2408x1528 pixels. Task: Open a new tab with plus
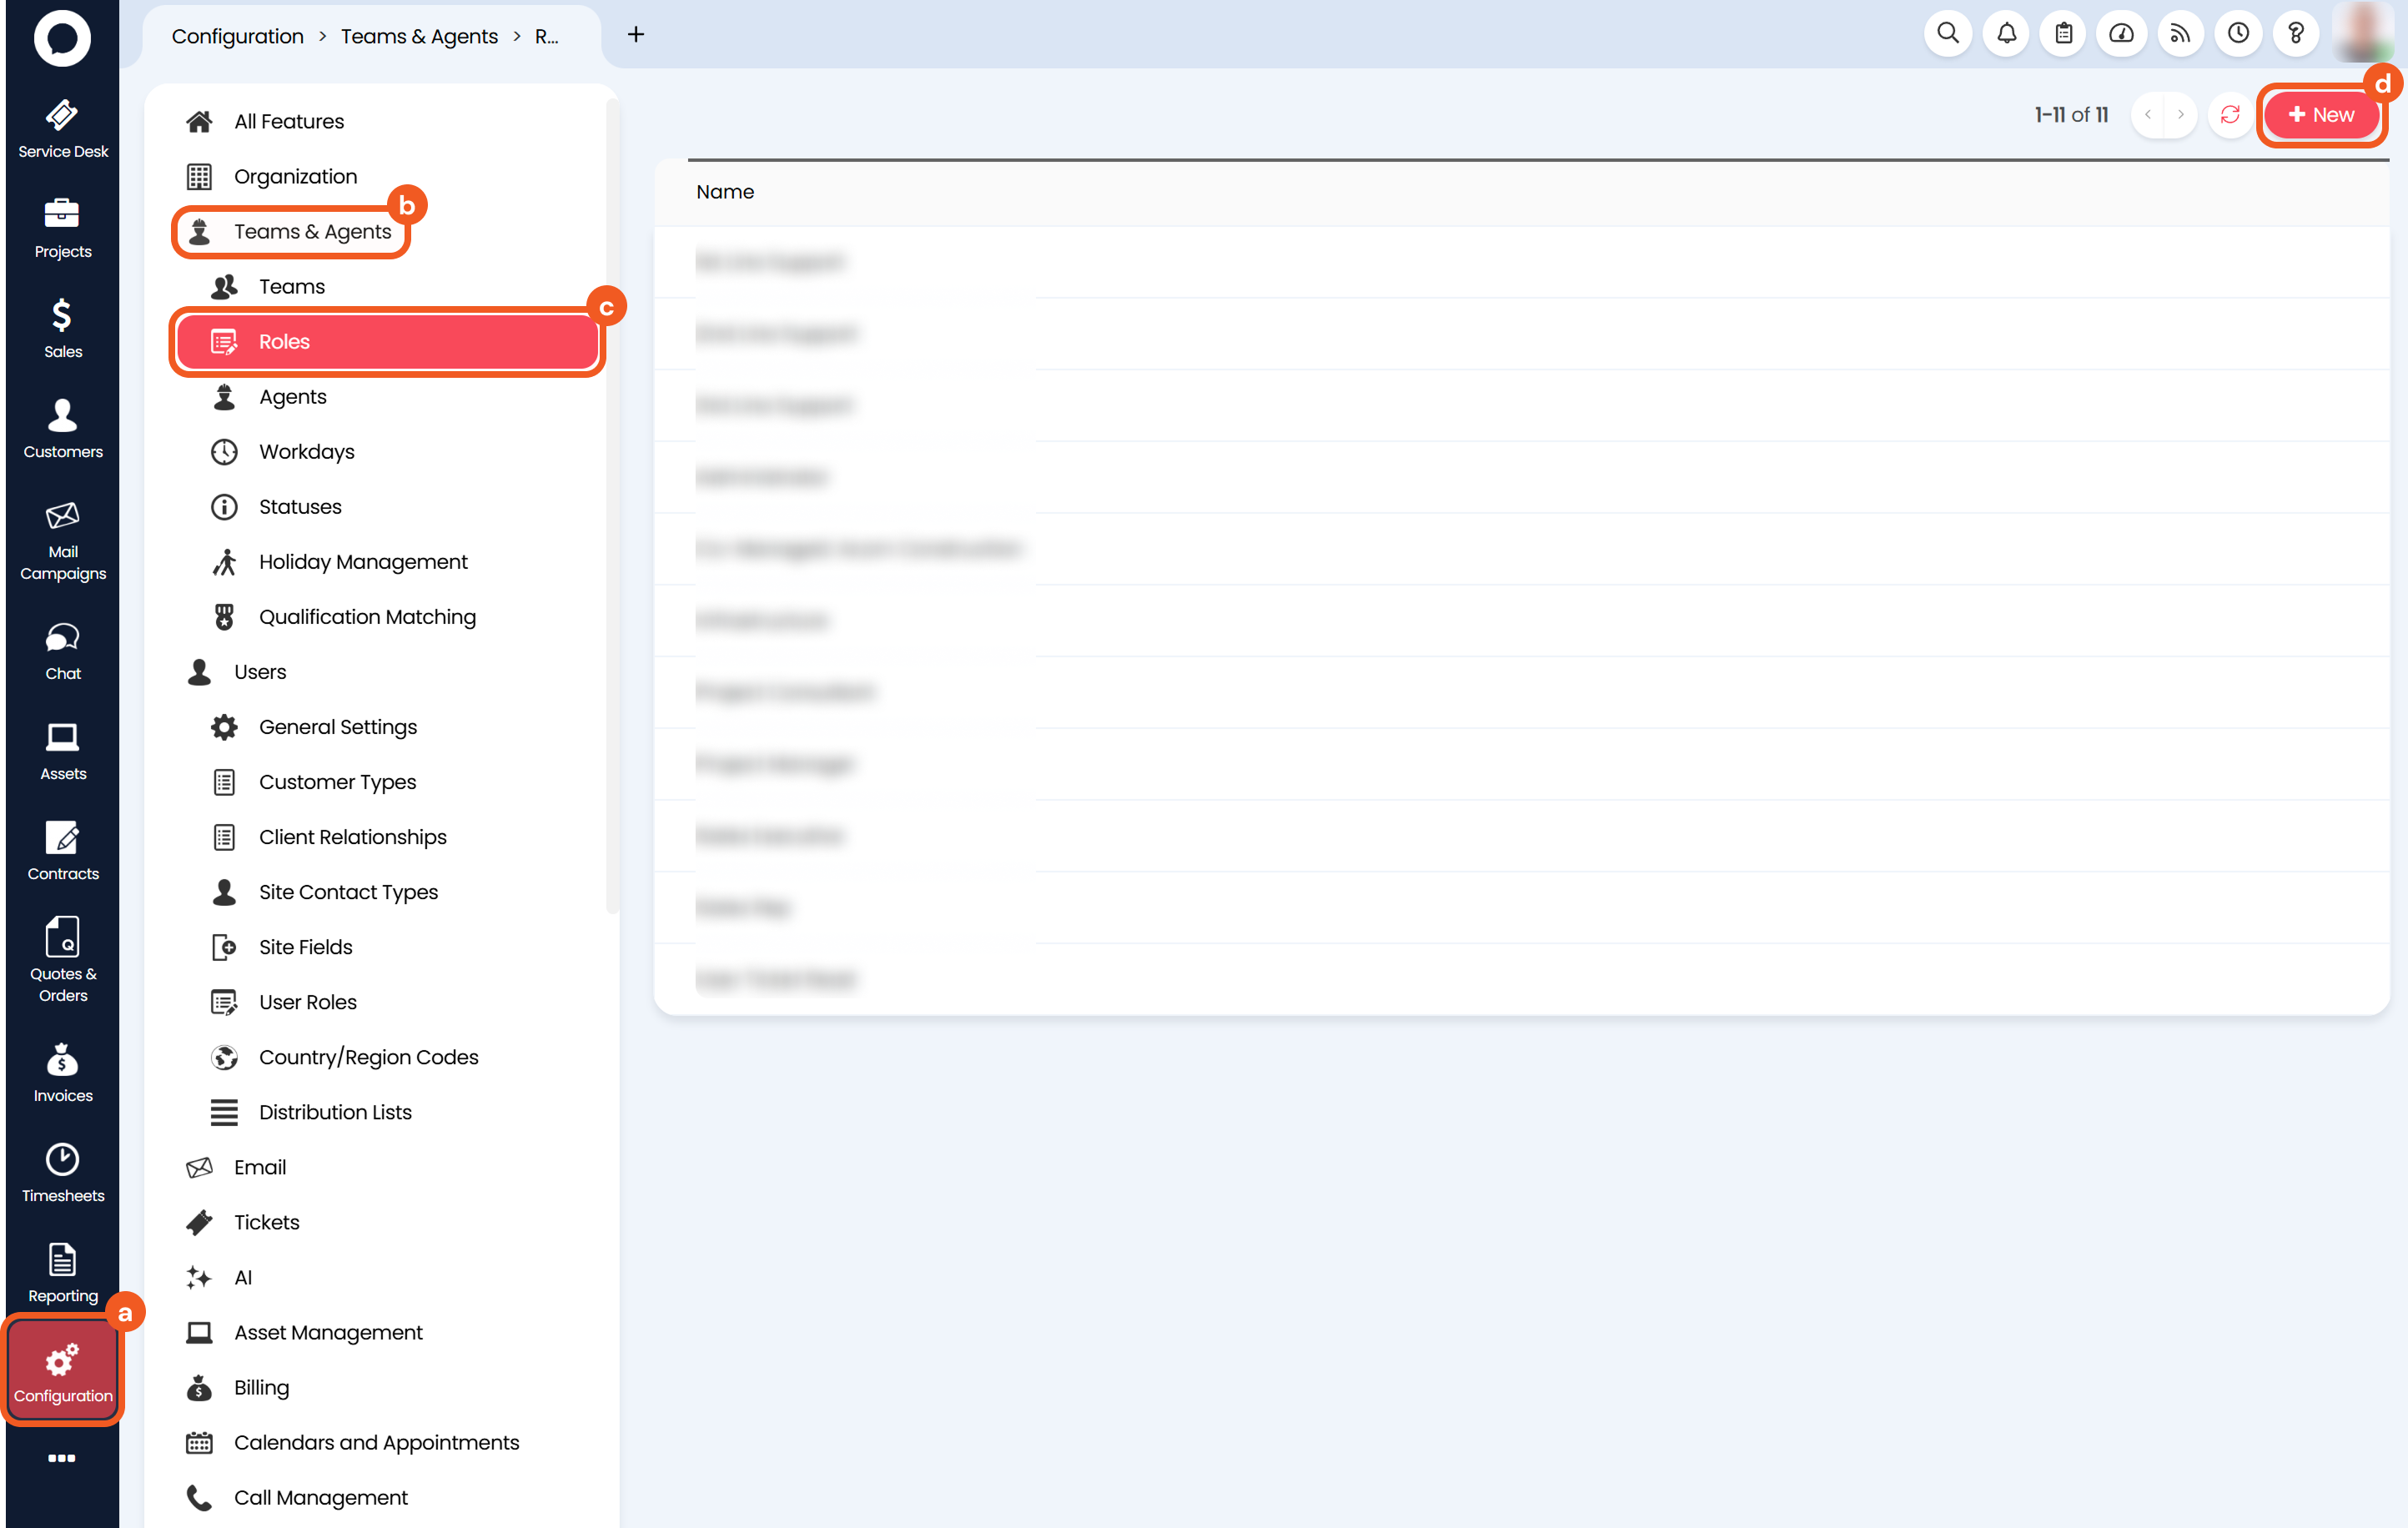click(635, 35)
